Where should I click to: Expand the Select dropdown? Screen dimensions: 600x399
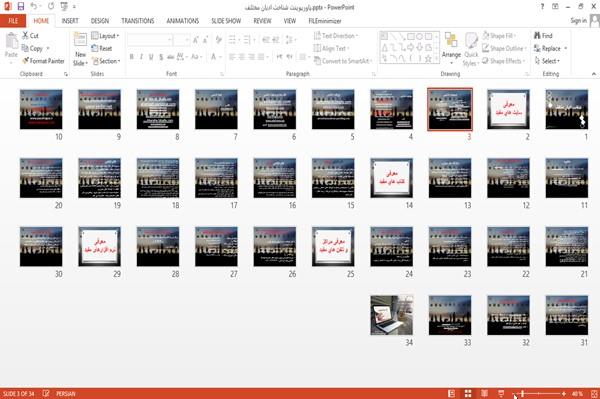click(x=547, y=61)
